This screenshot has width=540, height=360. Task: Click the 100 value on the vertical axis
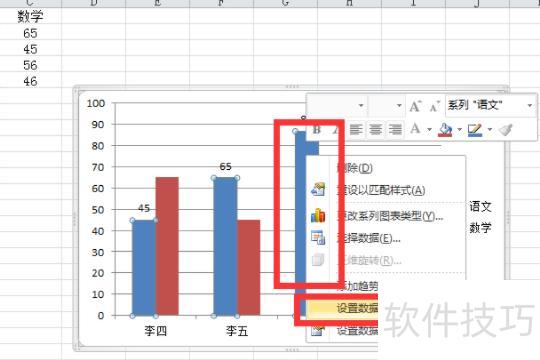click(x=96, y=103)
